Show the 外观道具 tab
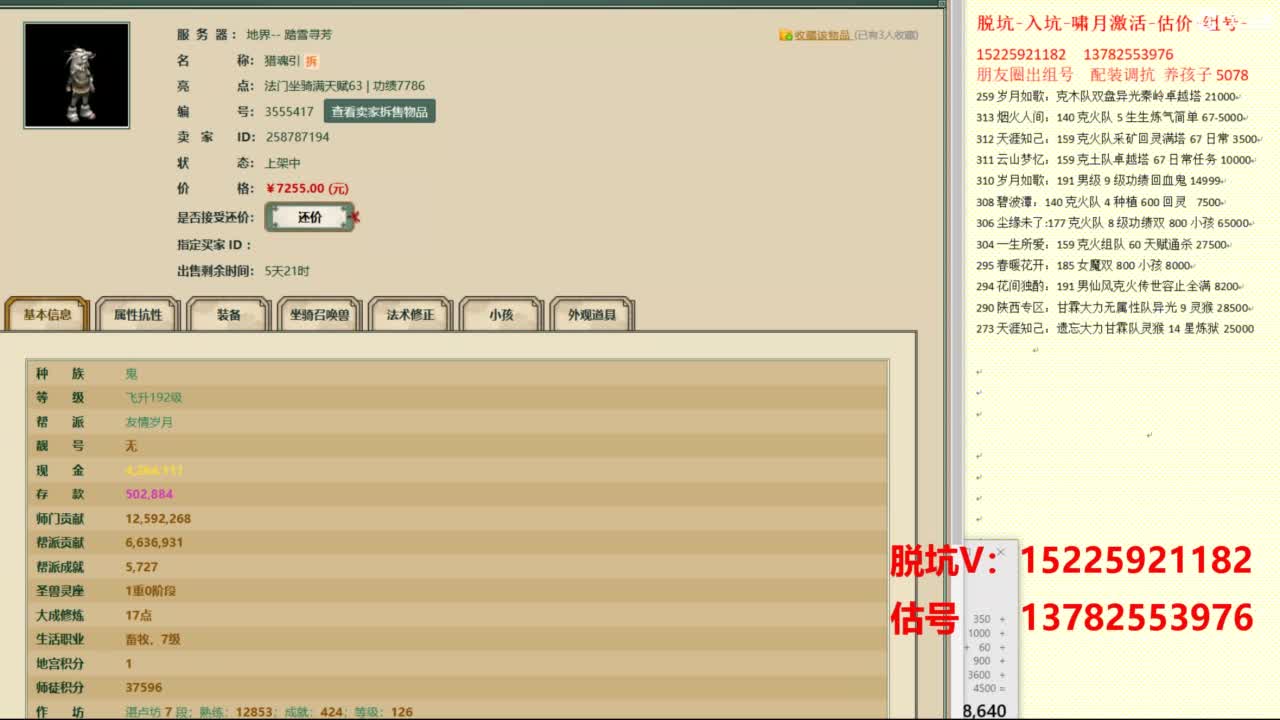Viewport: 1280px width, 720px height. point(592,314)
